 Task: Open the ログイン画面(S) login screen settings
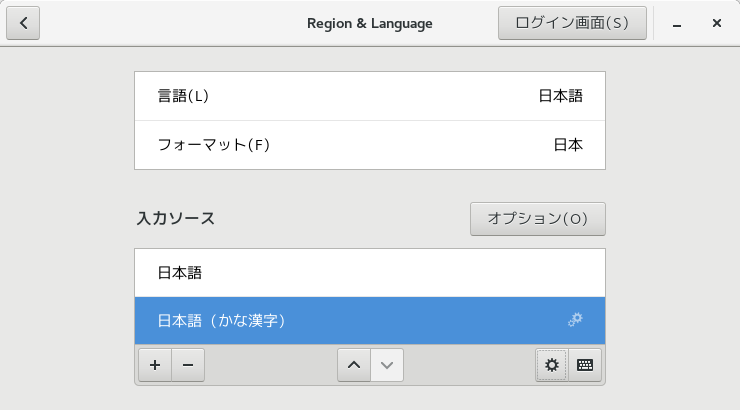(x=572, y=23)
